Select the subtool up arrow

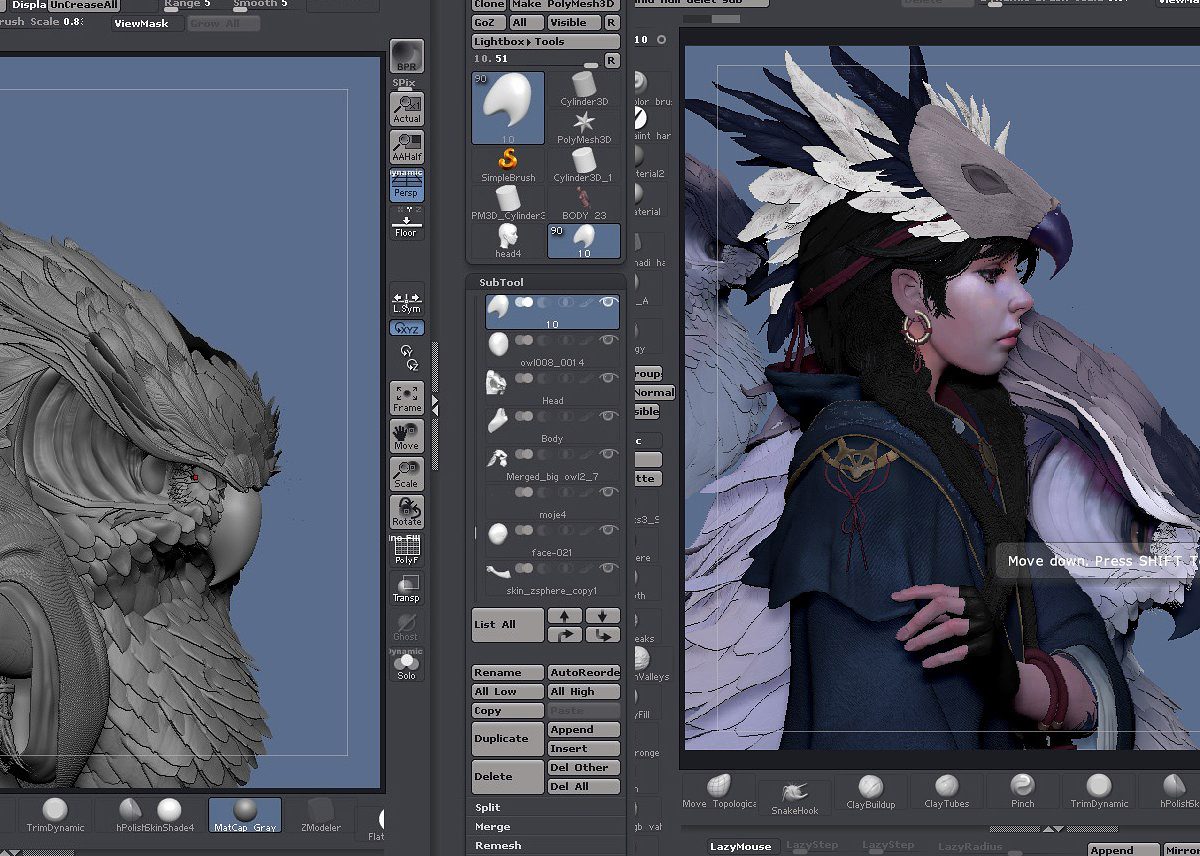(565, 616)
